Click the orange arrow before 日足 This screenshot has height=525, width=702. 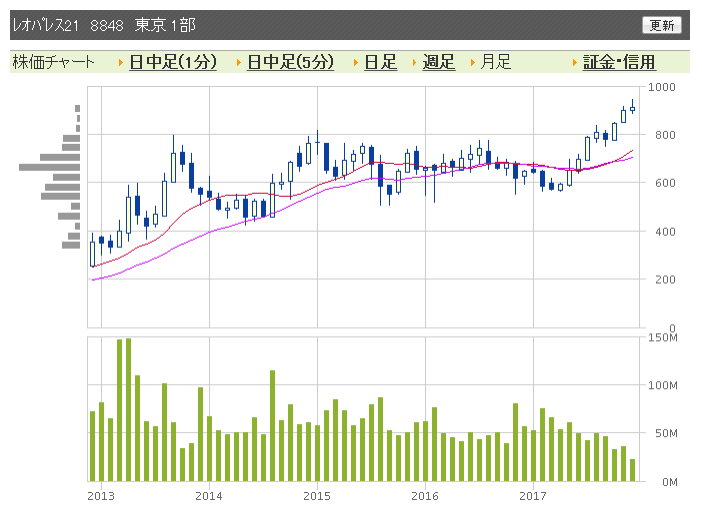pyautogui.click(x=356, y=63)
